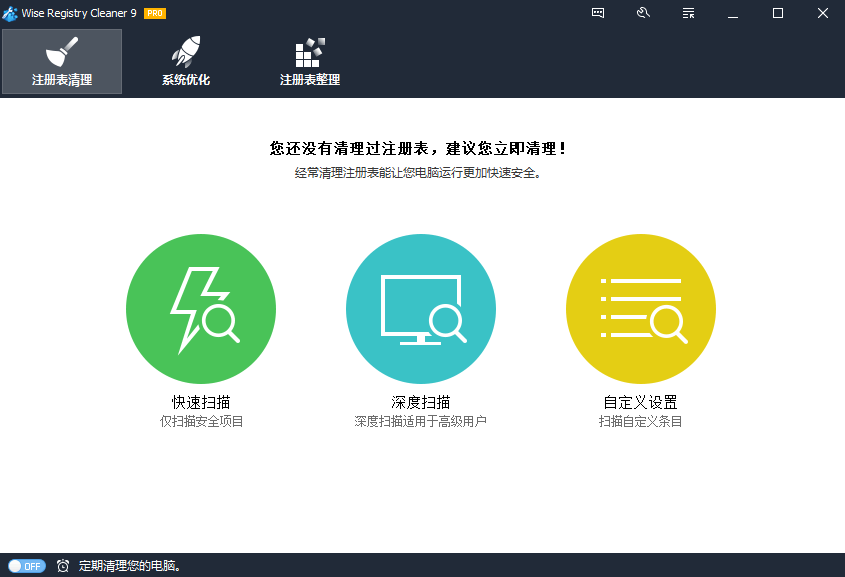
Task: Switch to the 系统优化 tab
Action: (186, 61)
